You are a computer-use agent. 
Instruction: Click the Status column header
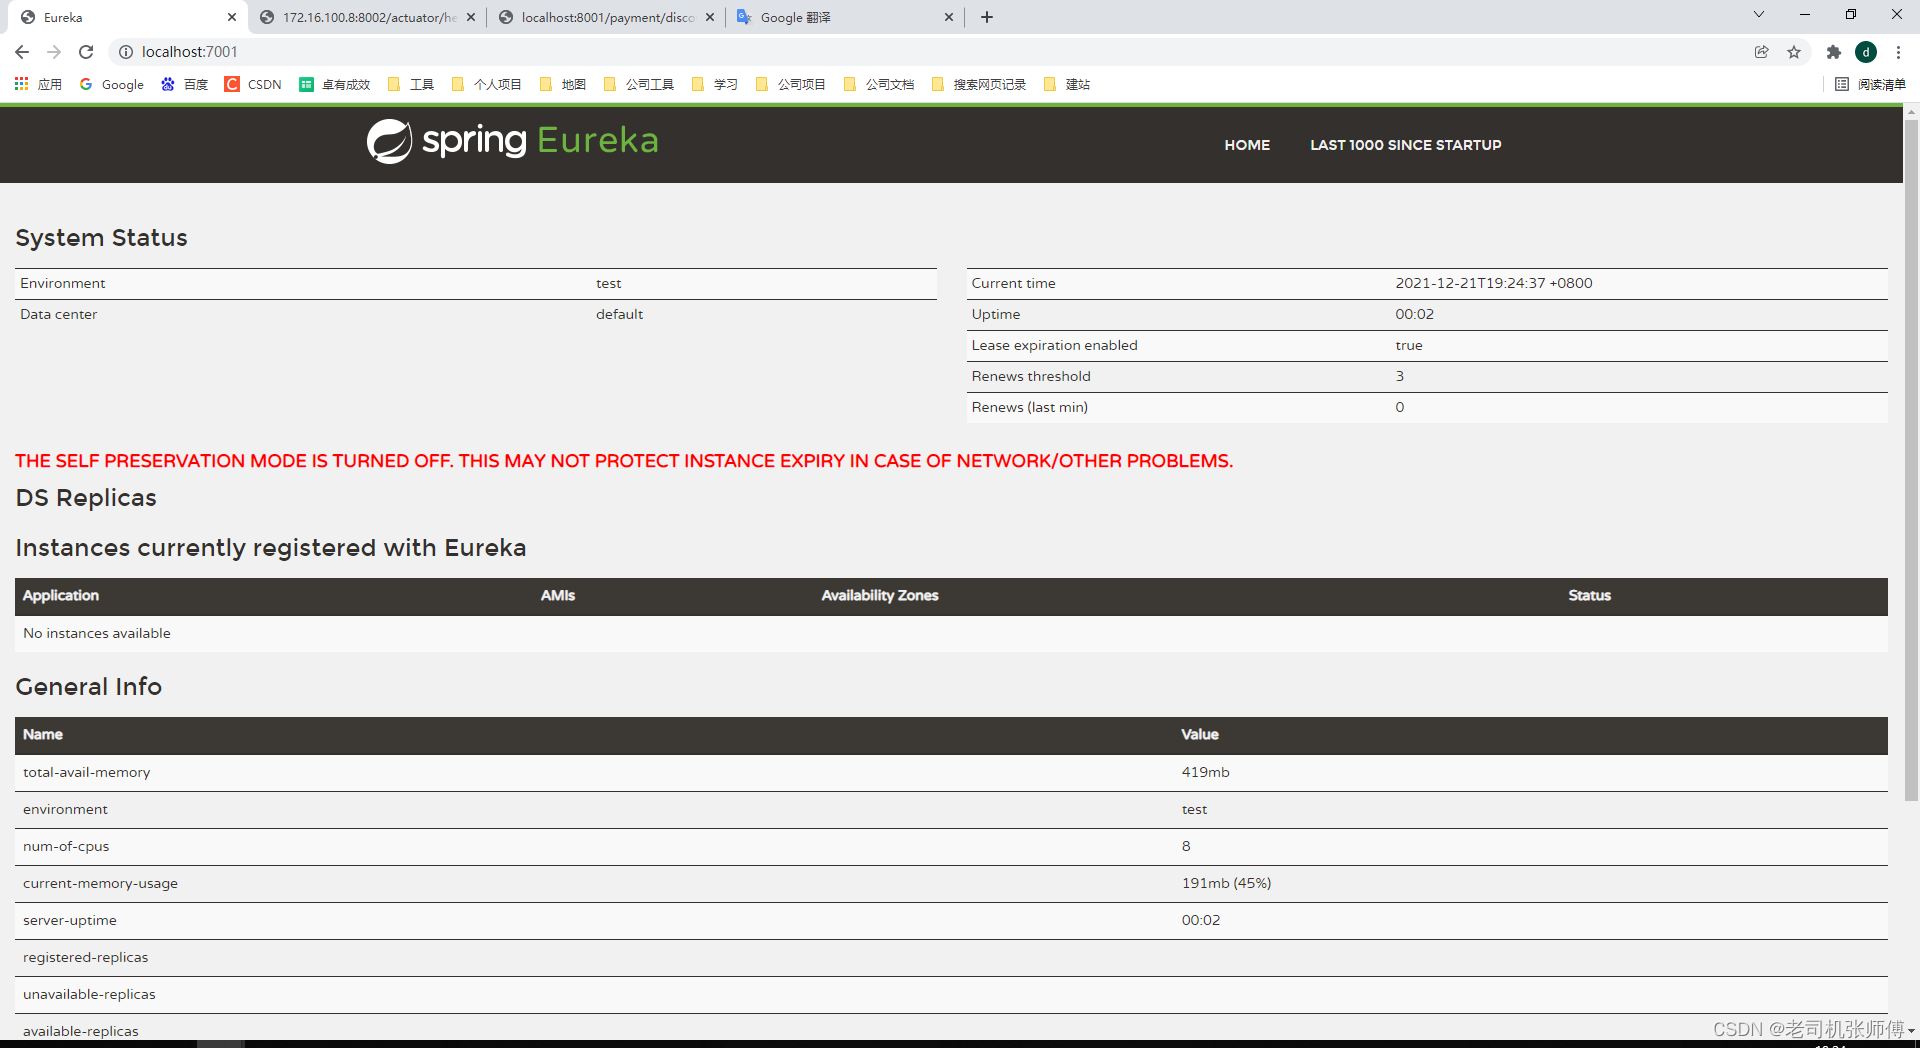pyautogui.click(x=1589, y=595)
